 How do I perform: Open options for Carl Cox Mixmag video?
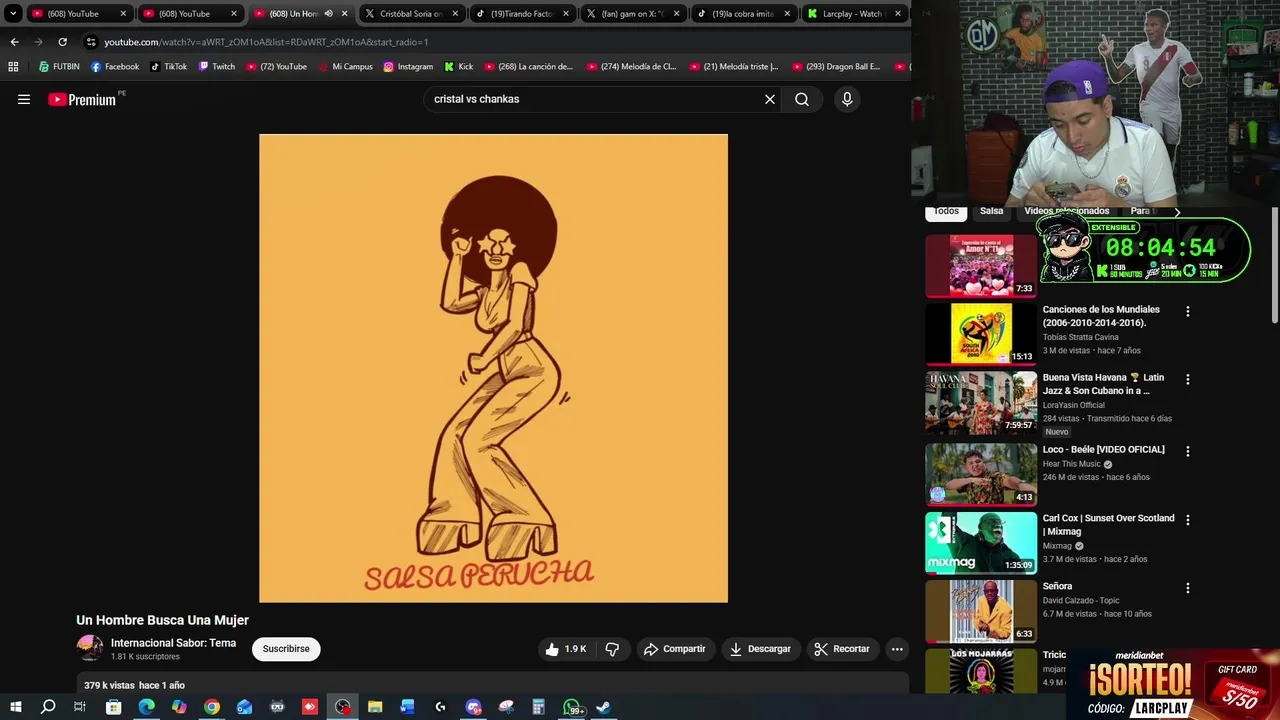click(x=1188, y=520)
